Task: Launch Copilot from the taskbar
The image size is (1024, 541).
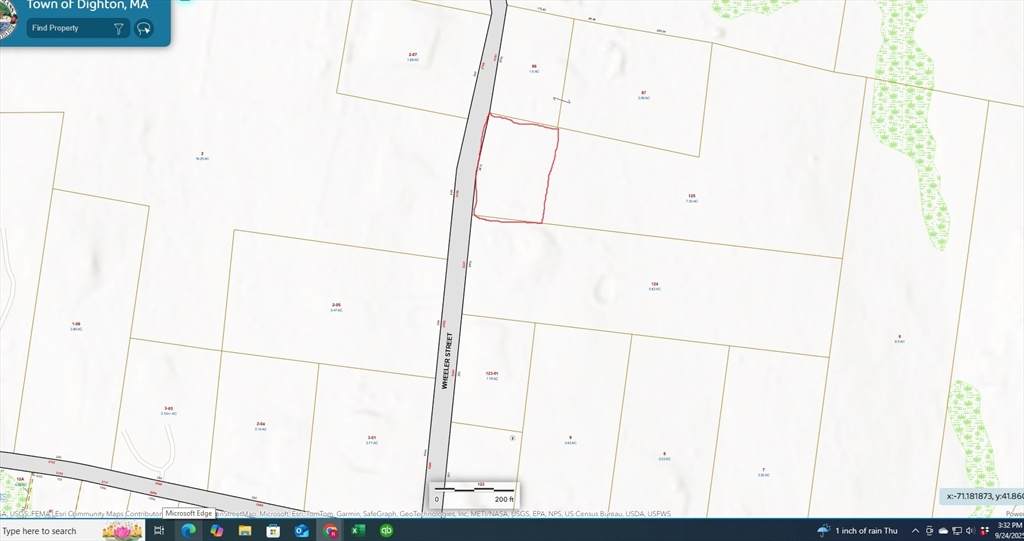Action: (216, 530)
